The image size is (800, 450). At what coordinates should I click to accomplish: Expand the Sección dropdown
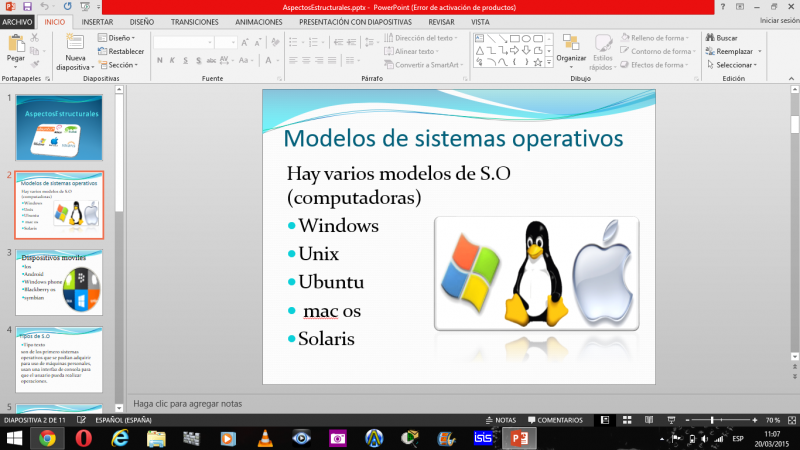pos(118,65)
